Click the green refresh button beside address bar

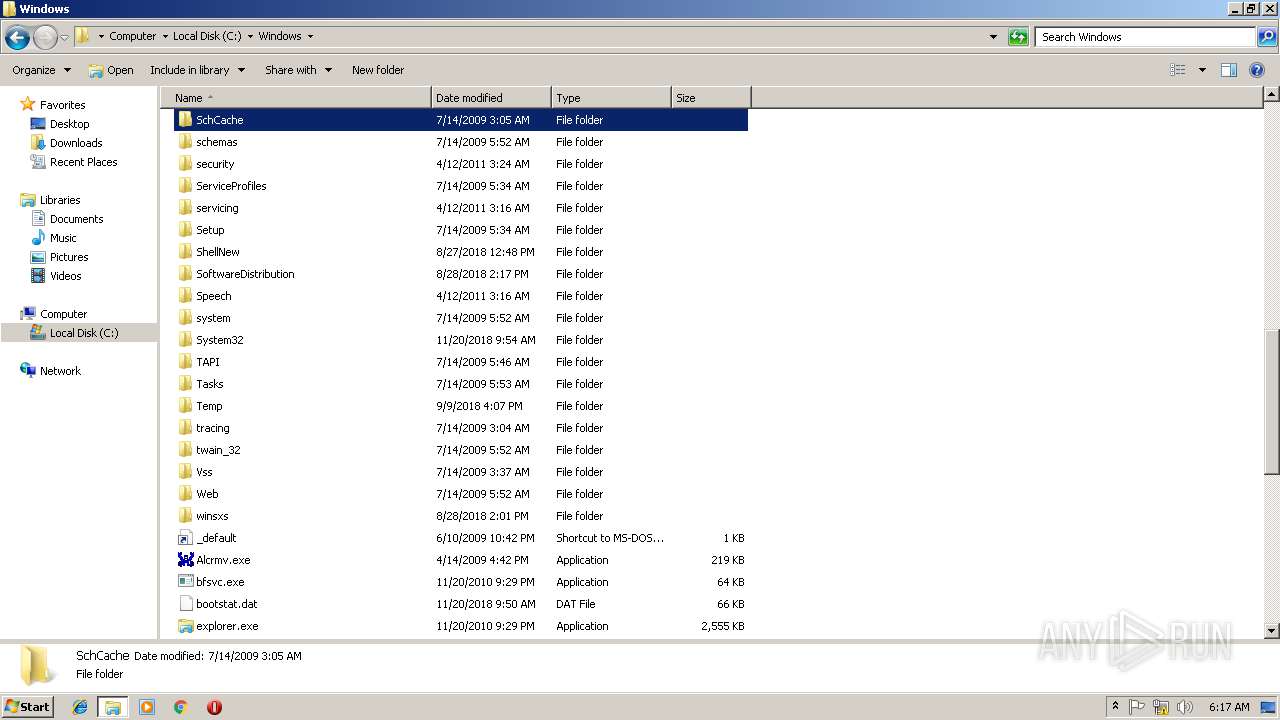coord(1018,37)
